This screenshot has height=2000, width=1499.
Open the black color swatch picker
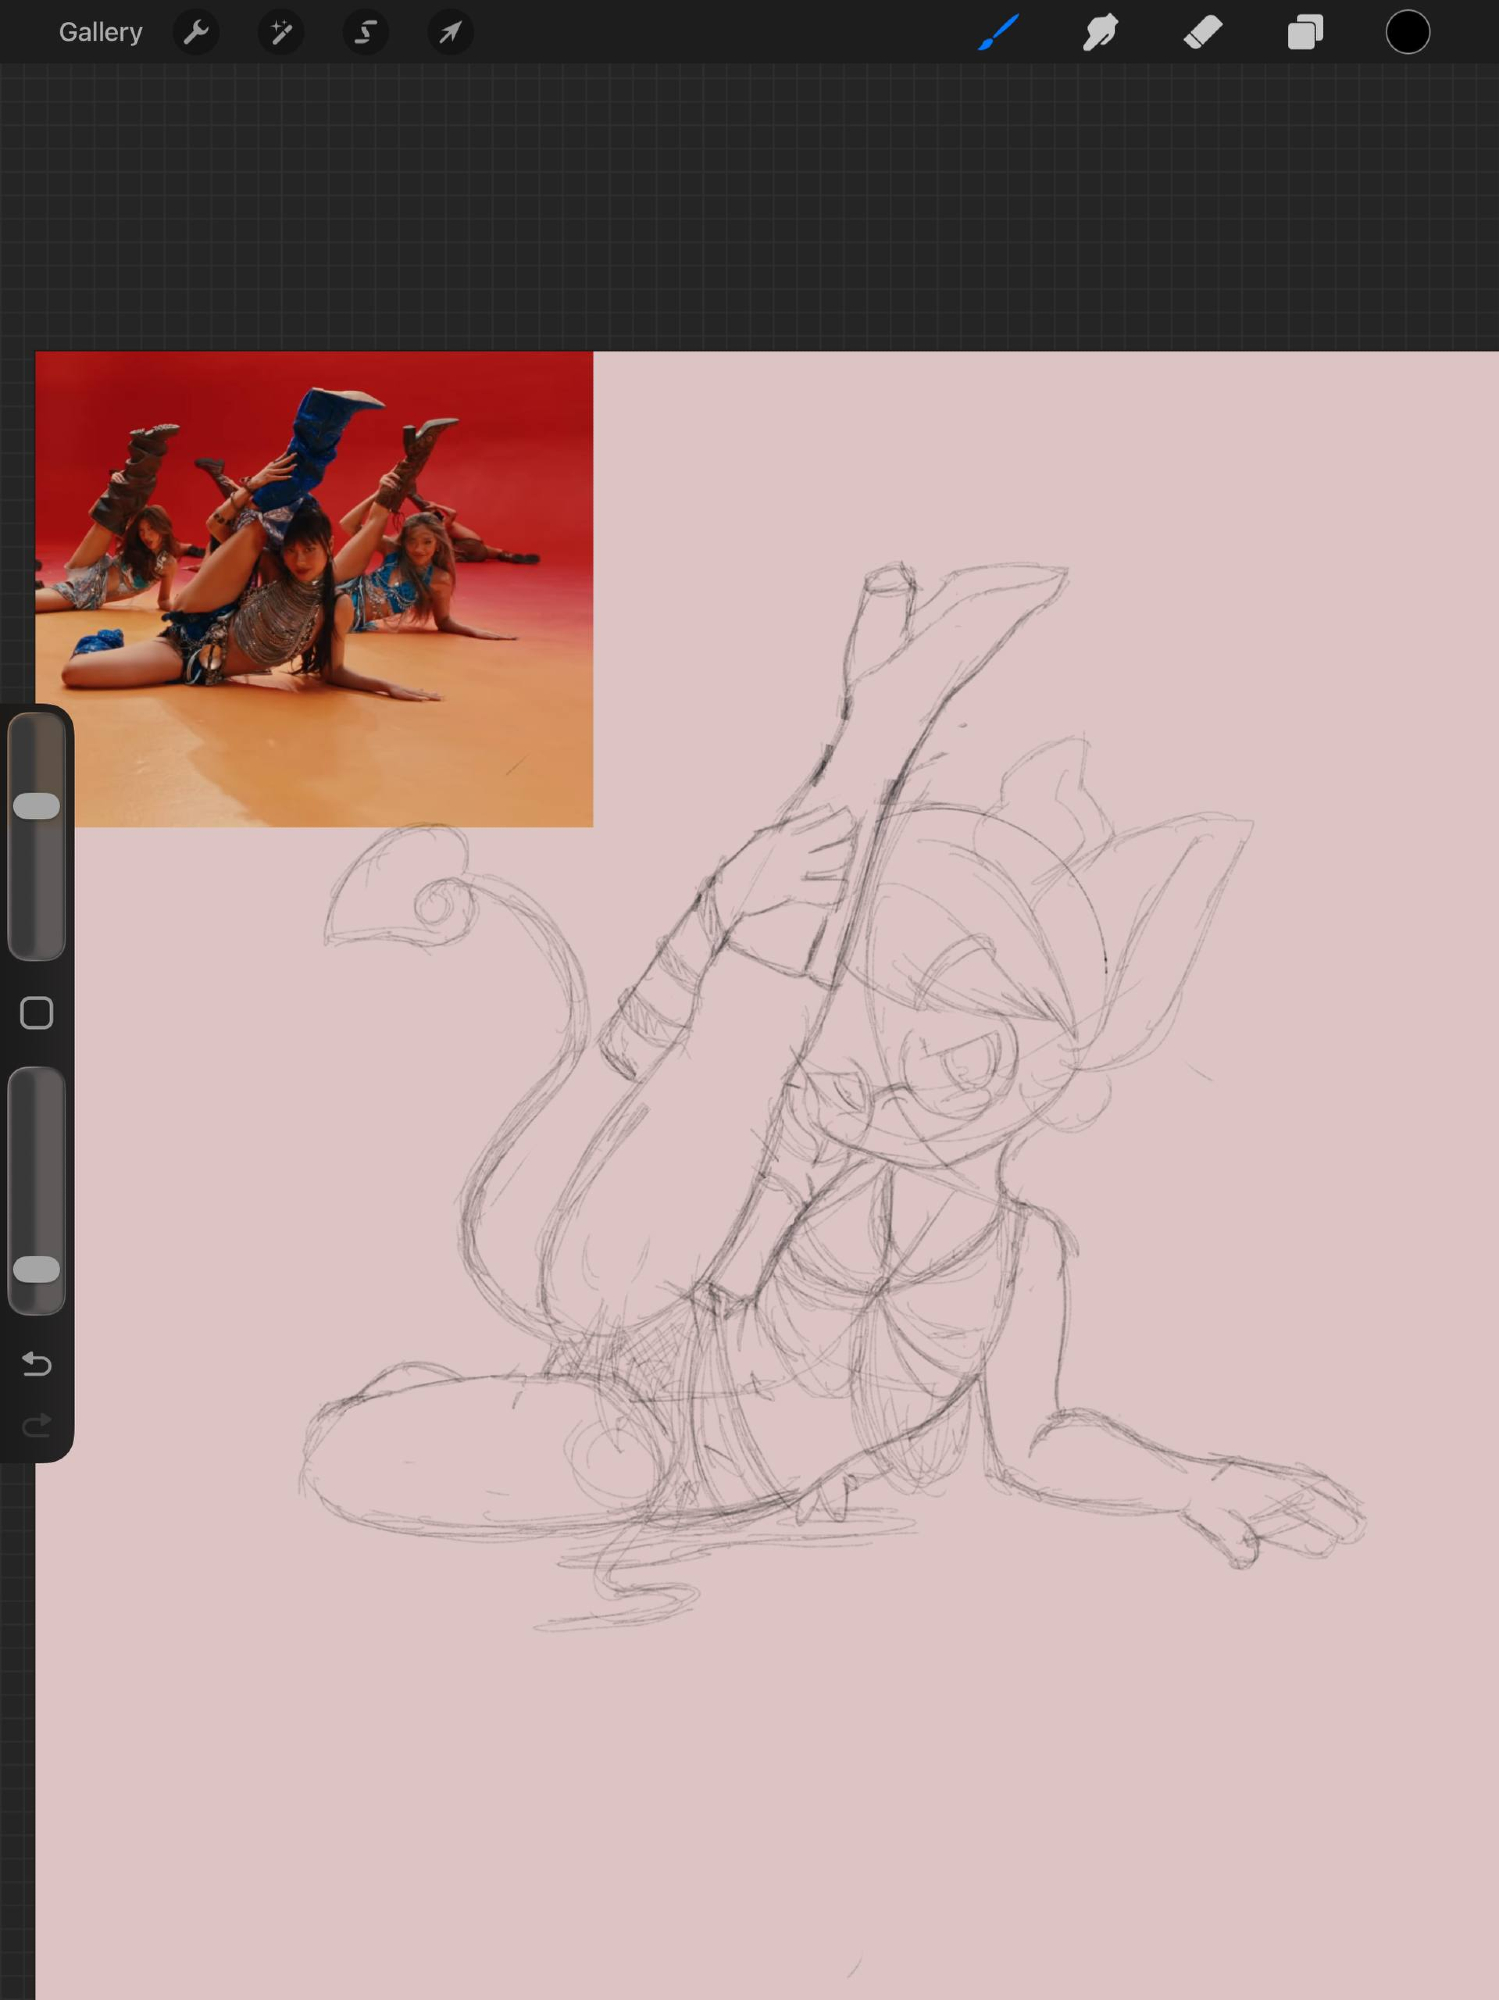click(1407, 32)
